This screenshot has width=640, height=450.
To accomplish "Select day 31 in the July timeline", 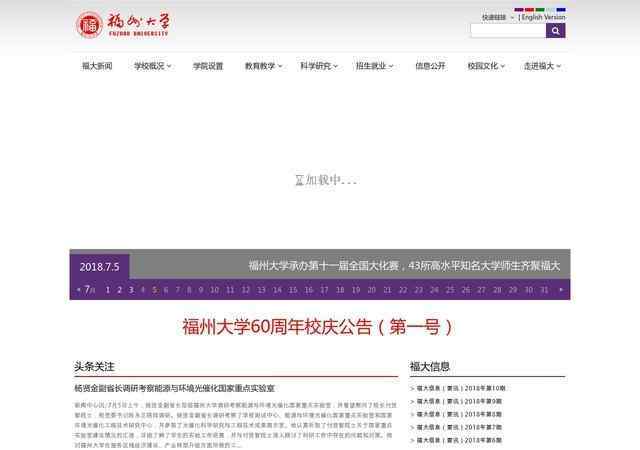I will (544, 290).
